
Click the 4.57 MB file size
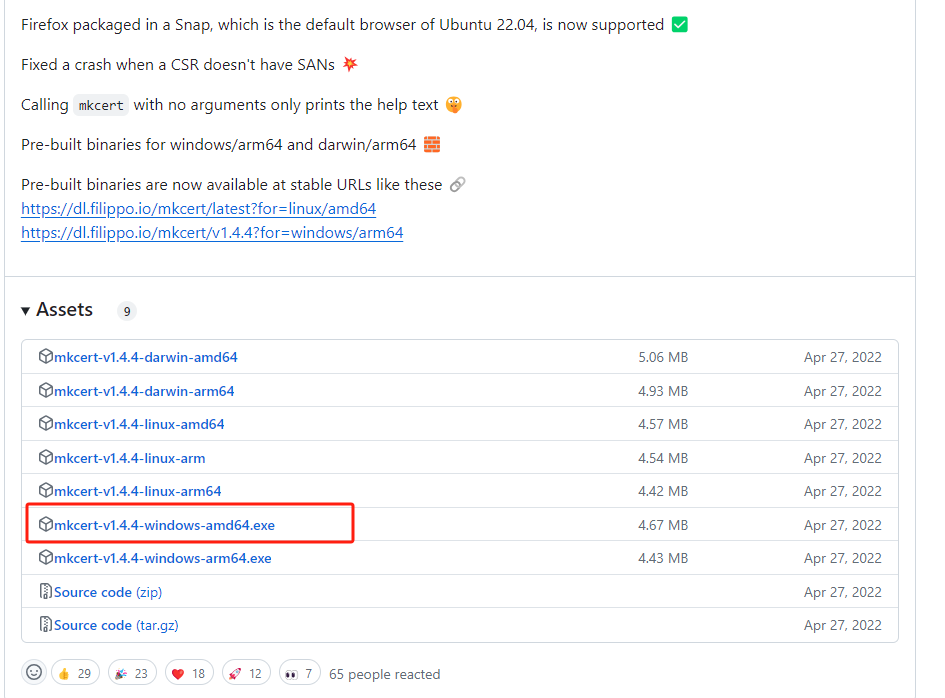[663, 424]
